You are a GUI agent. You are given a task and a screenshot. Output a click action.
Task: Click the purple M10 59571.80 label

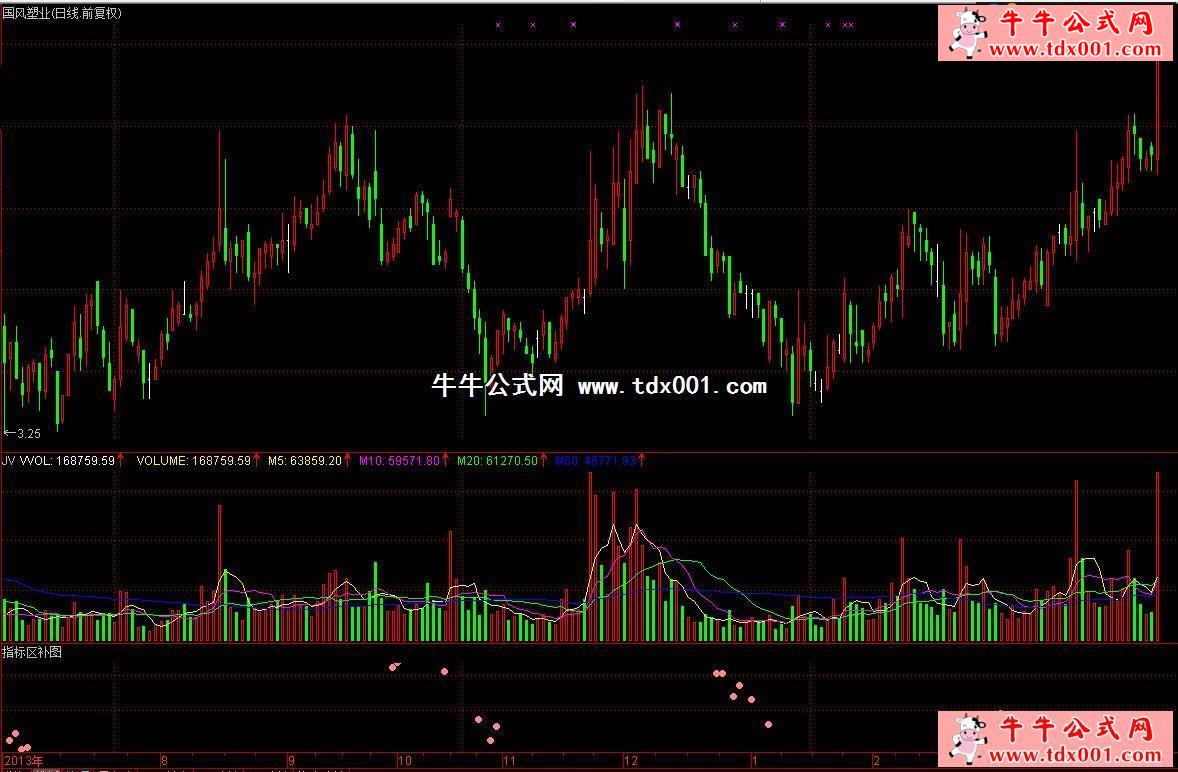coord(399,460)
